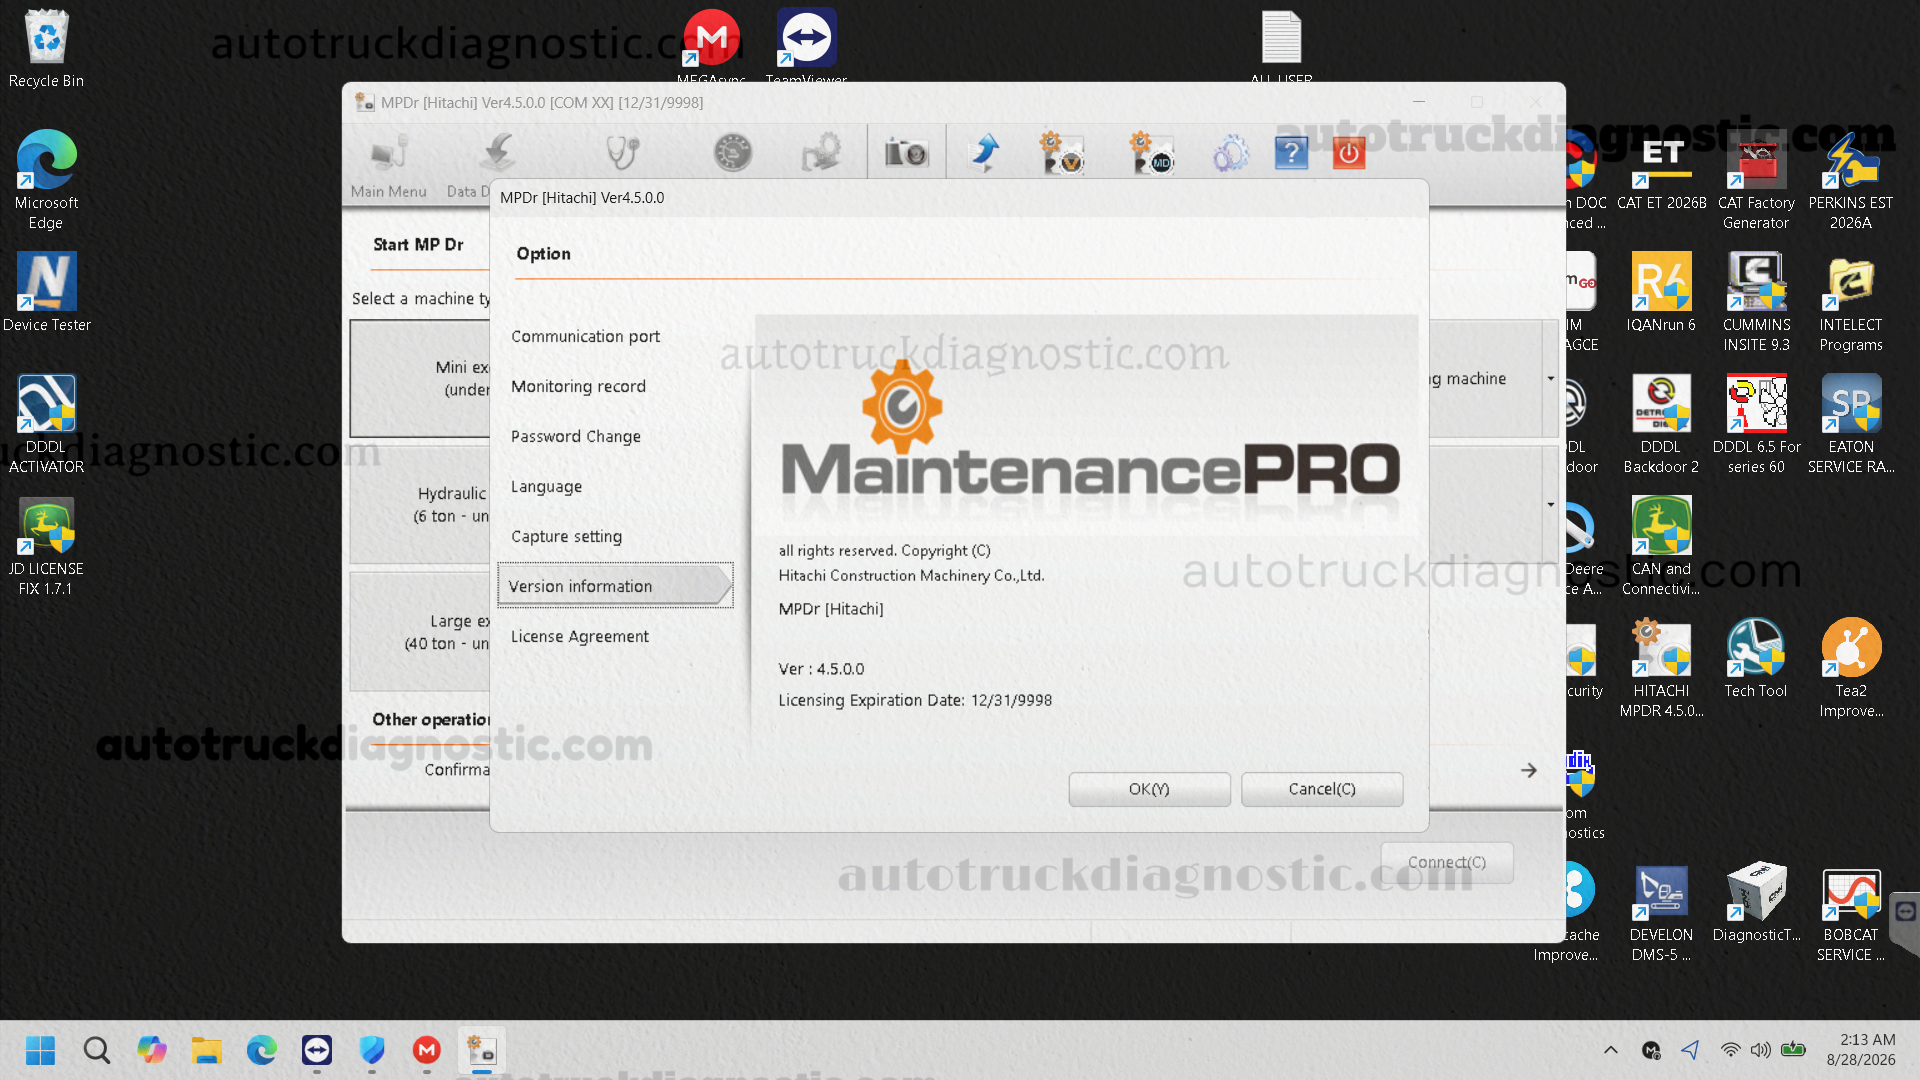This screenshot has height=1080, width=1920.
Task: Select Version information option
Action: (615, 586)
